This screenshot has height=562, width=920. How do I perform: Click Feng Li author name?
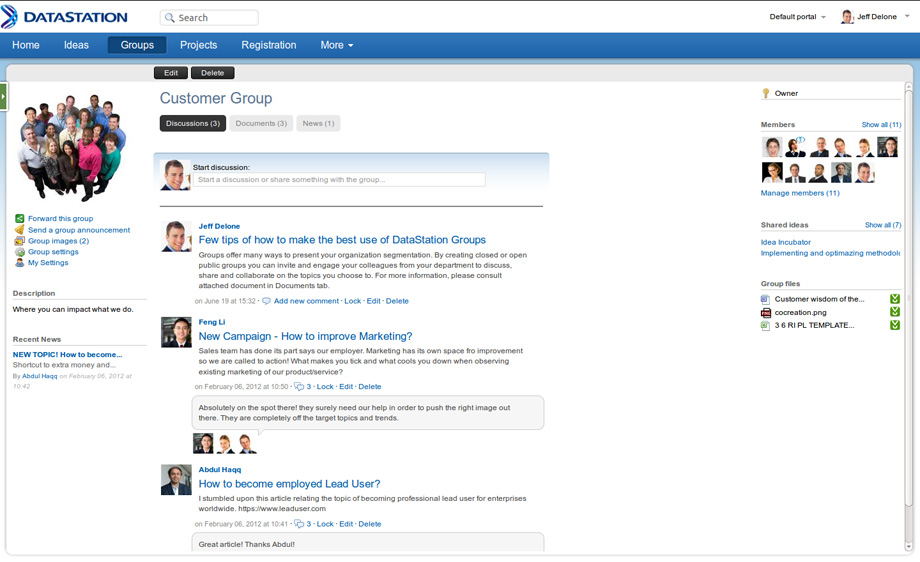[212, 322]
